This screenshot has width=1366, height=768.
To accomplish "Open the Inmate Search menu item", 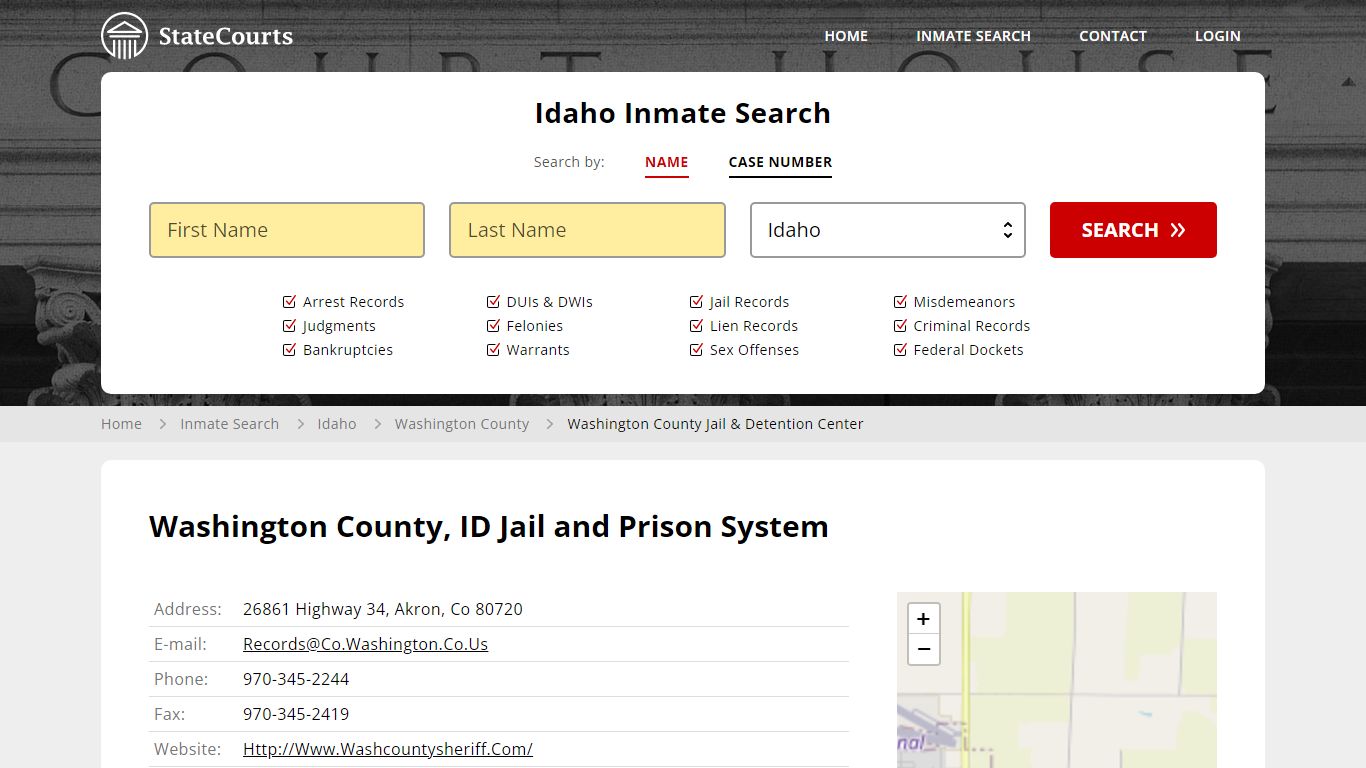I will [973, 36].
